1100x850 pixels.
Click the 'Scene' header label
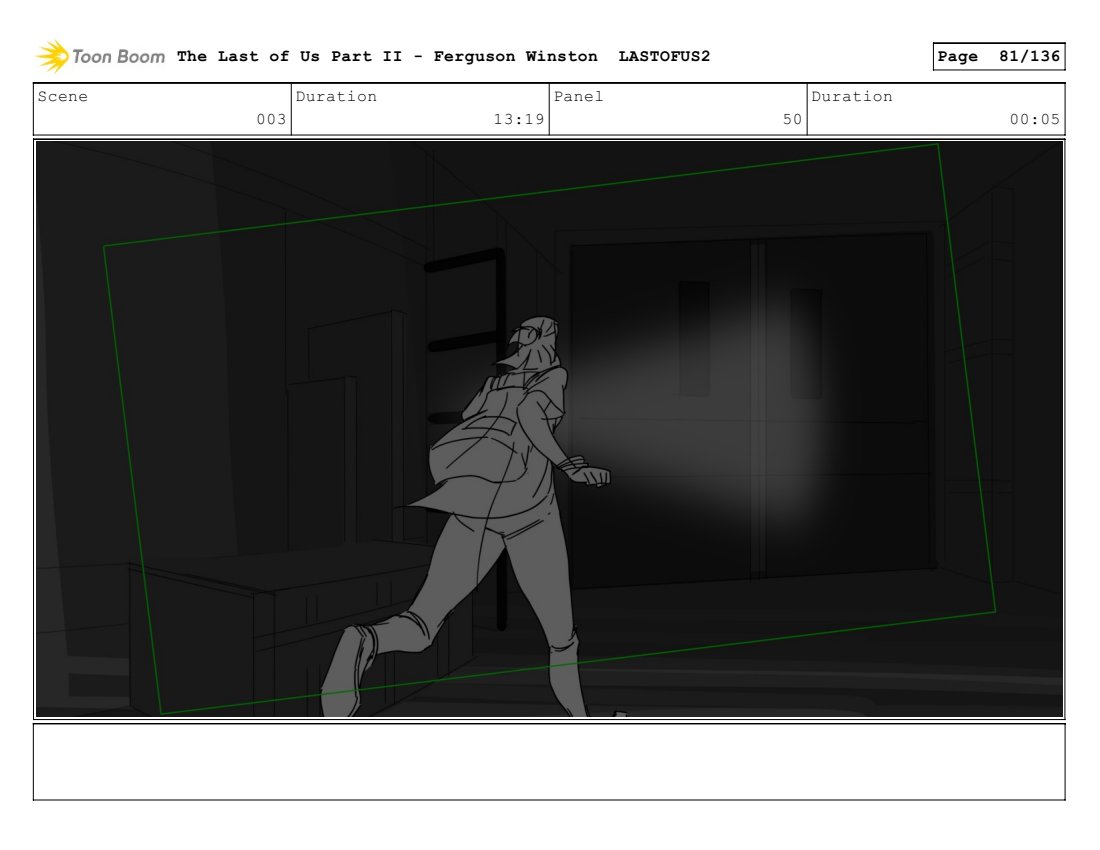63,97
